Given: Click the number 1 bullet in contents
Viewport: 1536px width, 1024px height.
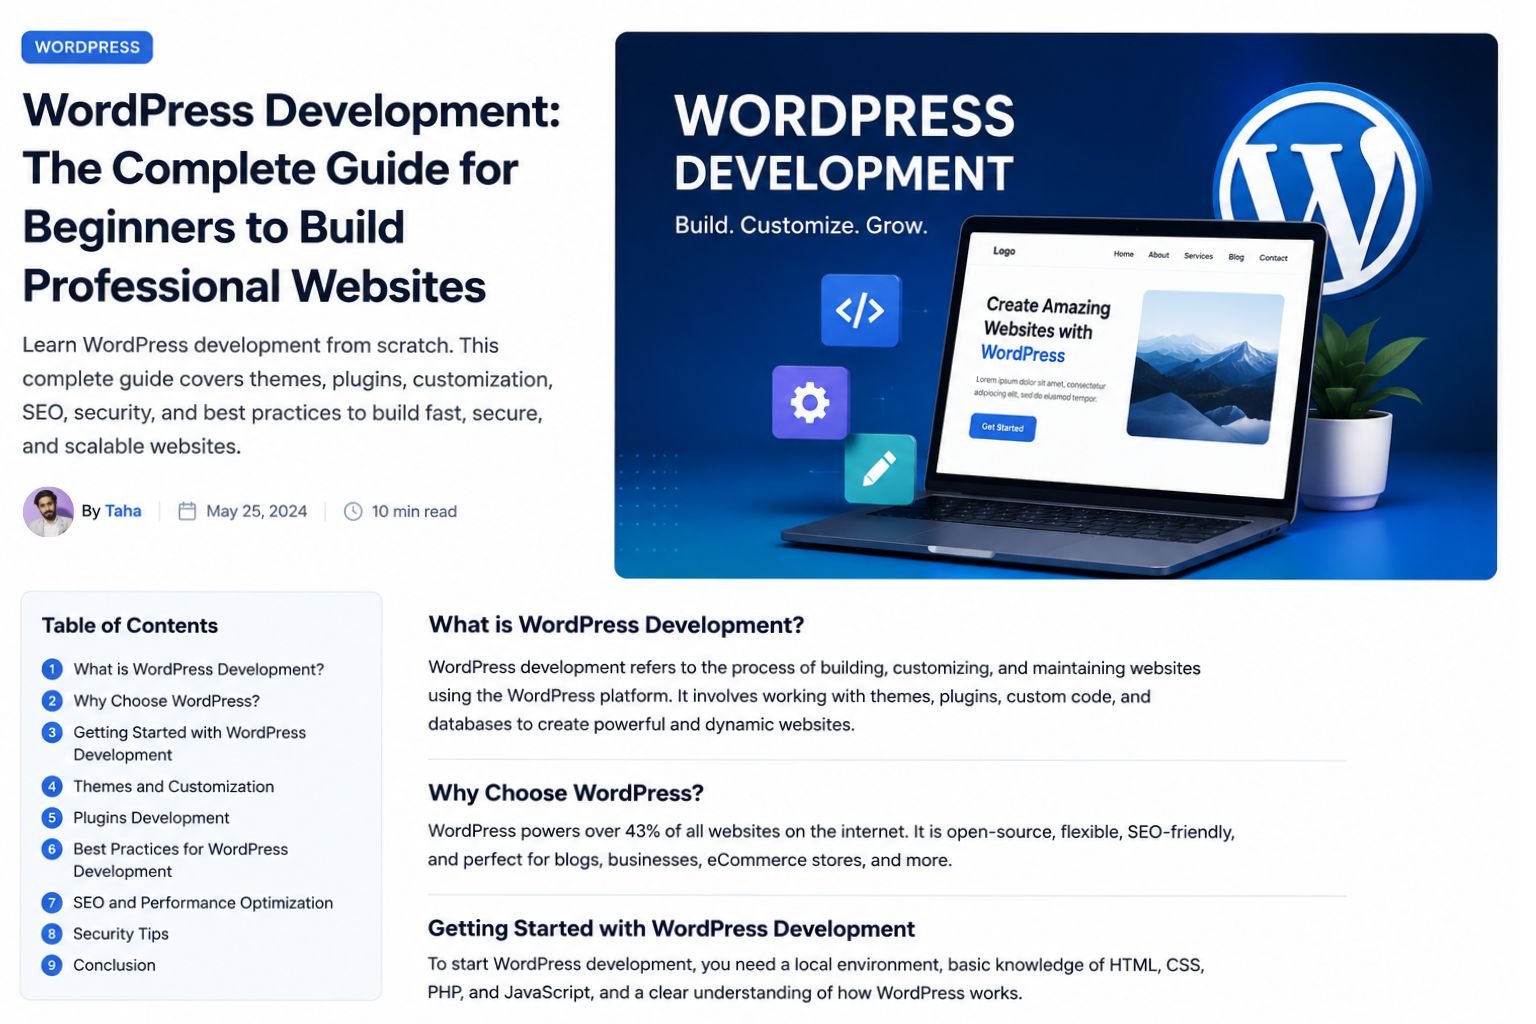Looking at the screenshot, I should click(52, 669).
